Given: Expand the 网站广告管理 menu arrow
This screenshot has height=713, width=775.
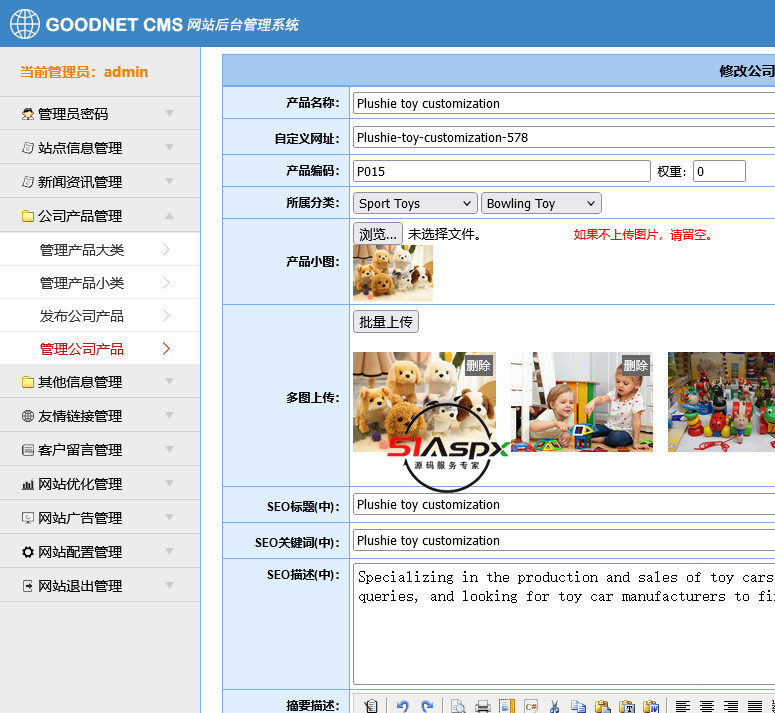Looking at the screenshot, I should click(170, 517).
